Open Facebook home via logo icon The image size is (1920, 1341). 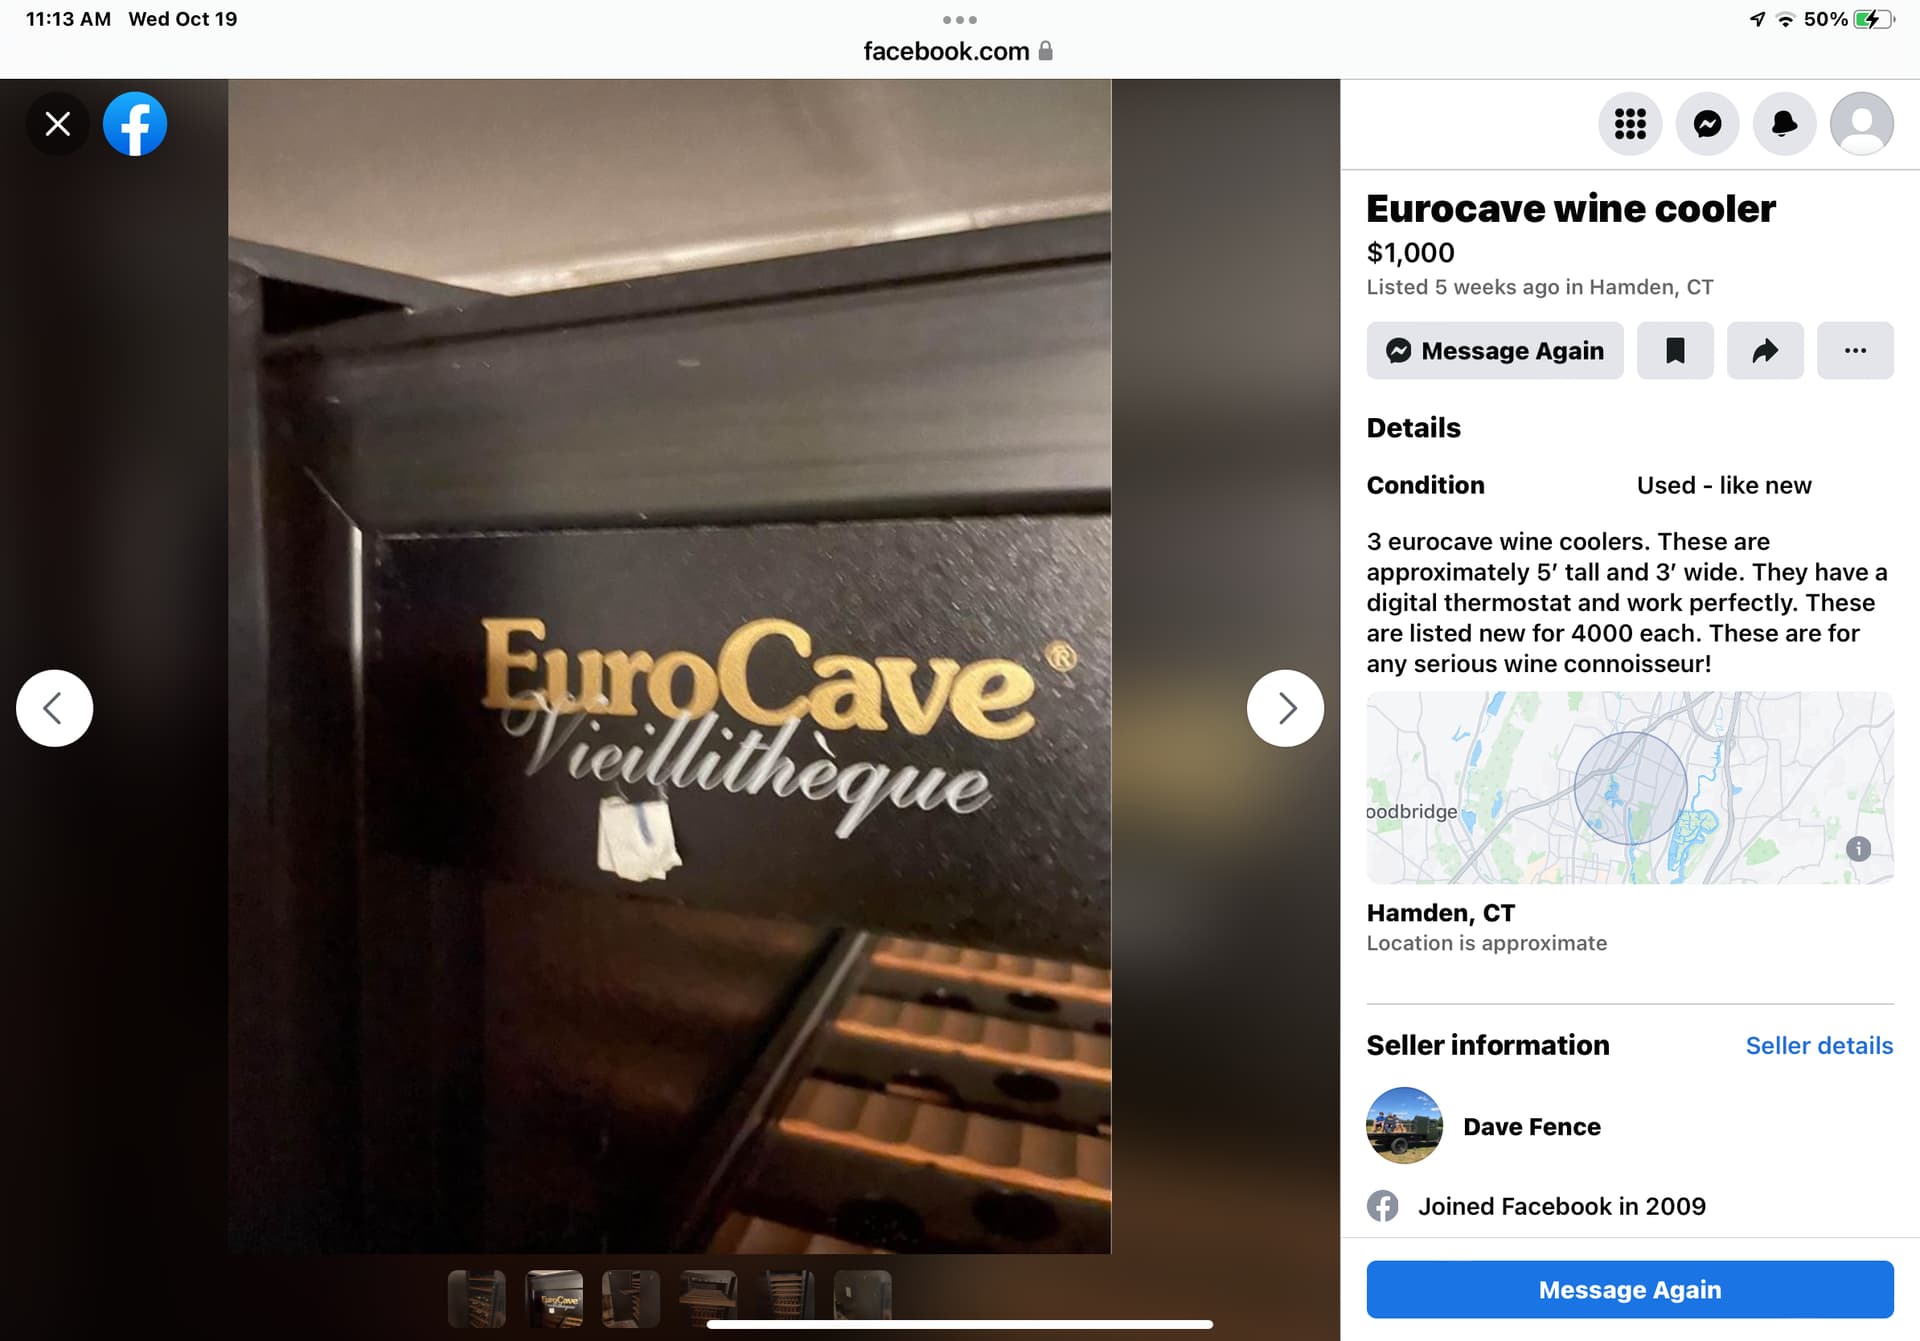(135, 124)
